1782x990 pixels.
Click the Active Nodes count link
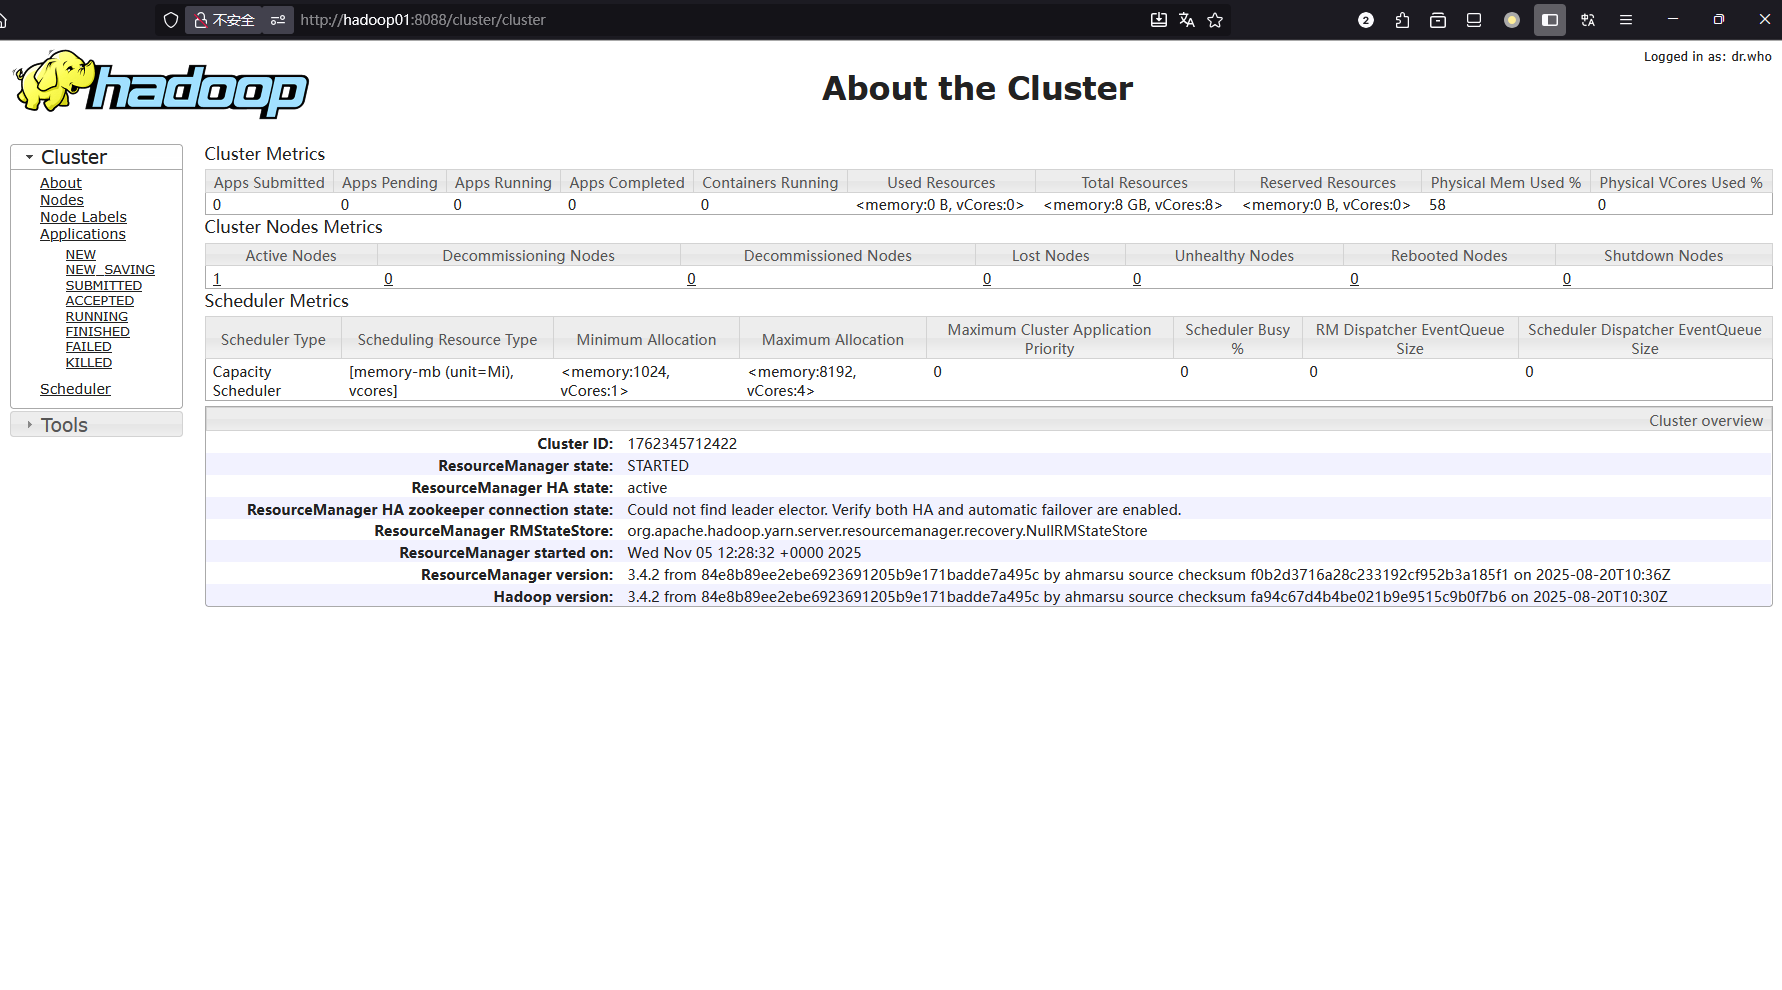tap(217, 278)
